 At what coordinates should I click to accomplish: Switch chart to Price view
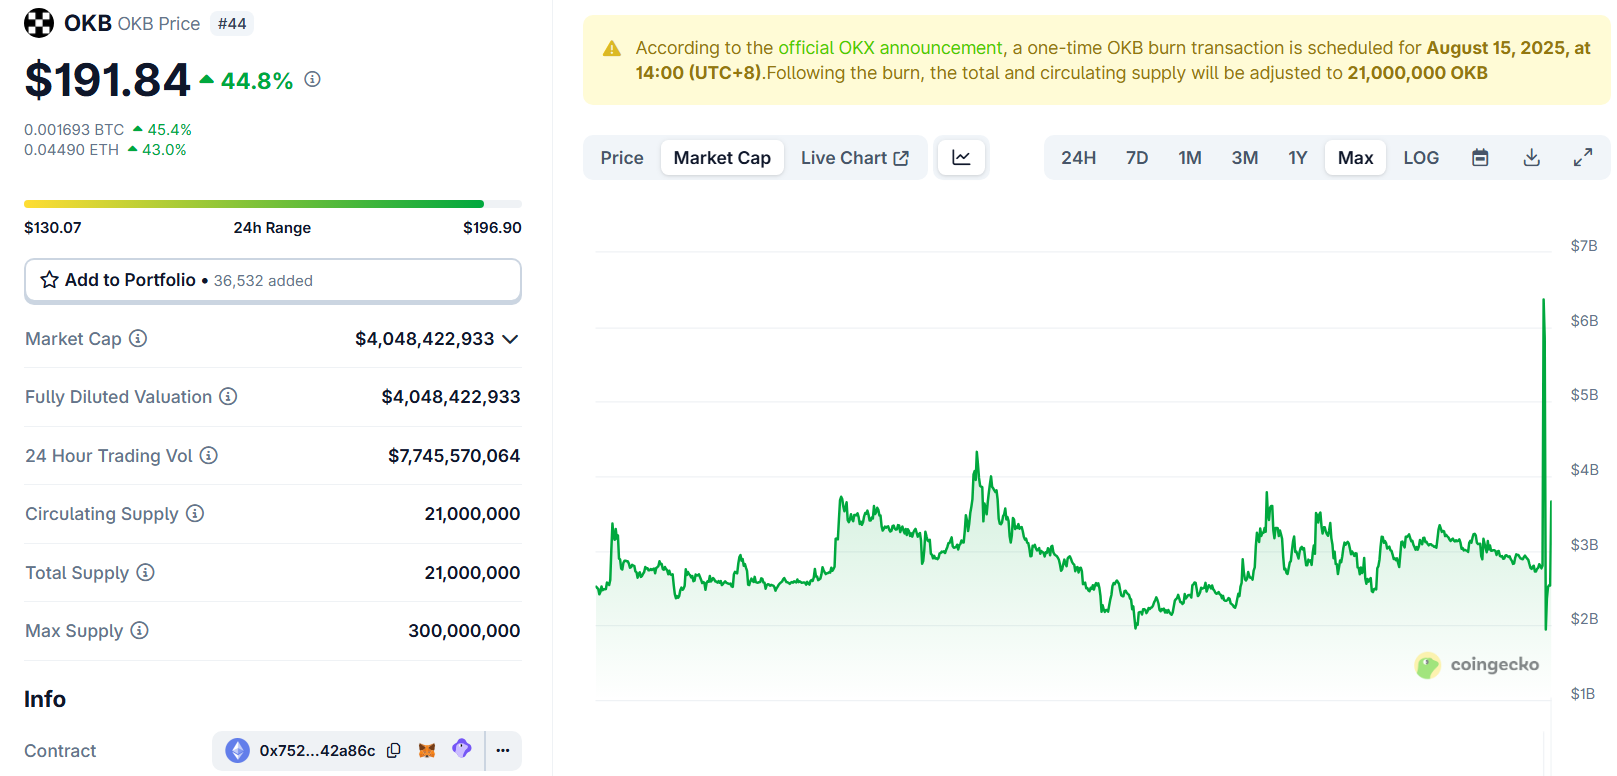621,158
